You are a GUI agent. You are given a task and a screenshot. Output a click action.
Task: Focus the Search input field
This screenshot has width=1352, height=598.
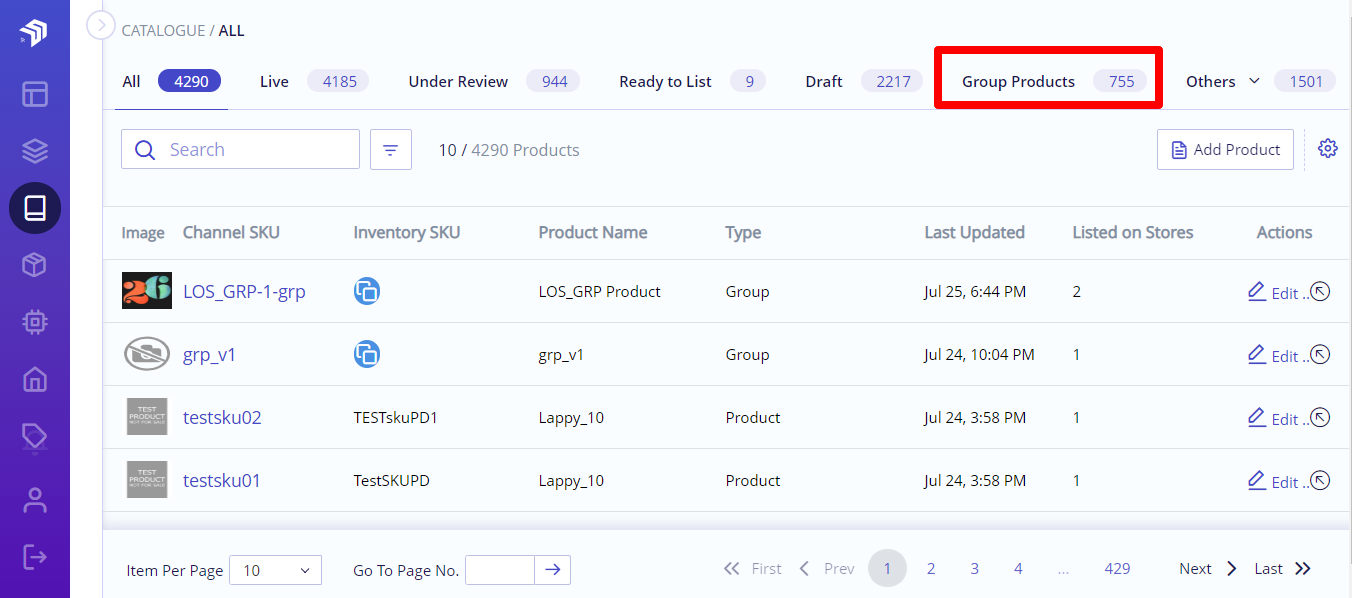(240, 149)
